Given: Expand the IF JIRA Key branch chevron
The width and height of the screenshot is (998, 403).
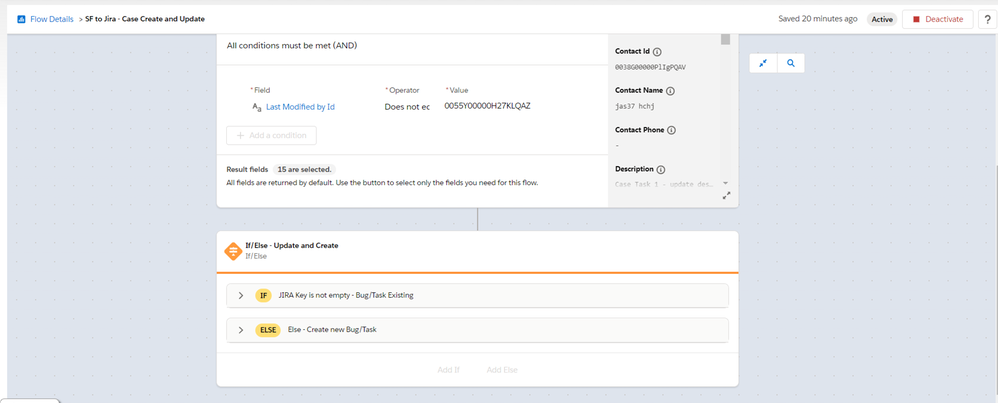Looking at the screenshot, I should point(241,295).
